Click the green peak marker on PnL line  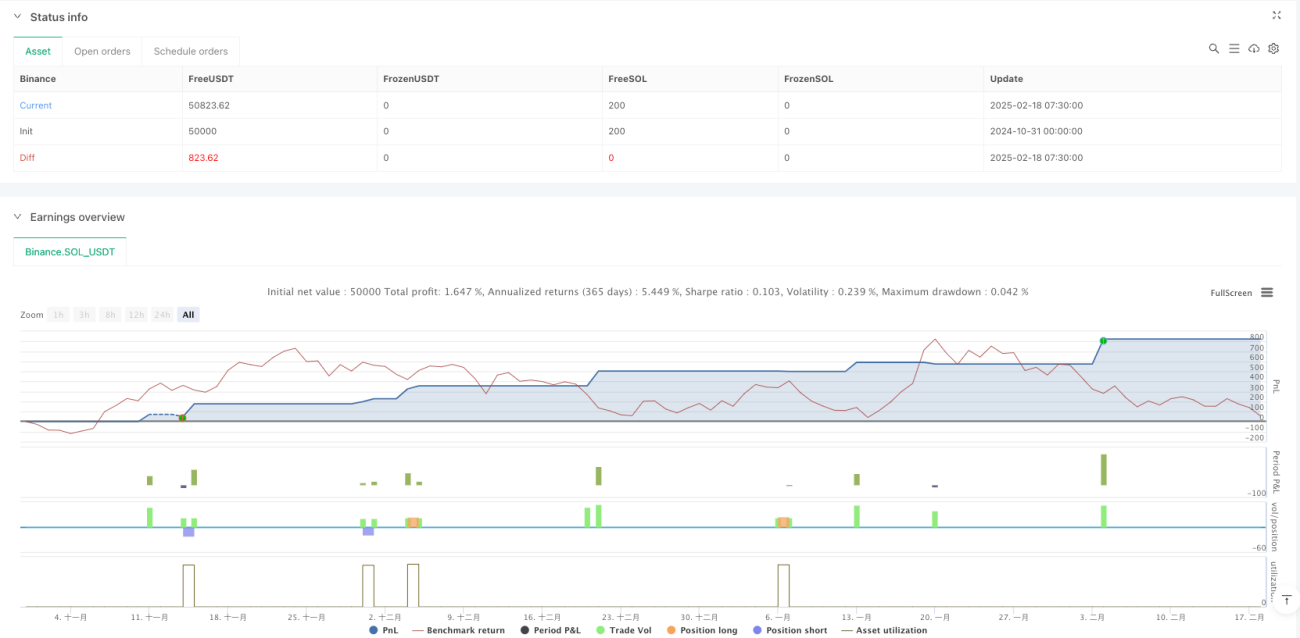pos(1103,341)
